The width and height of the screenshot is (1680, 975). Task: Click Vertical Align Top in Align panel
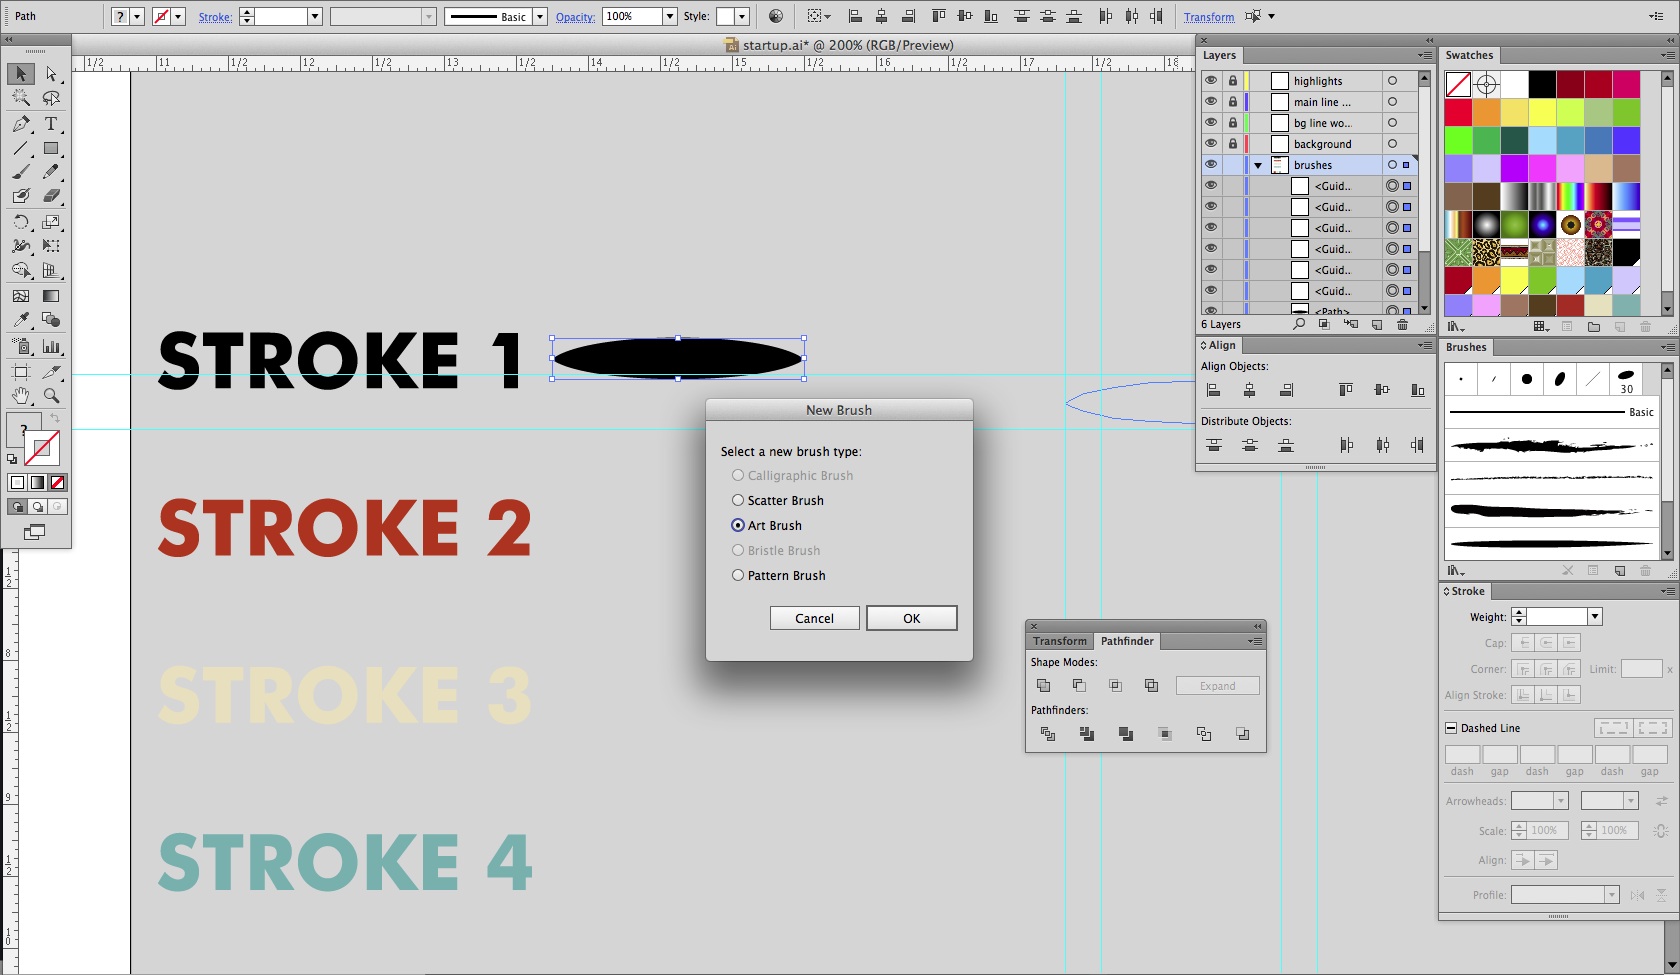[1346, 390]
